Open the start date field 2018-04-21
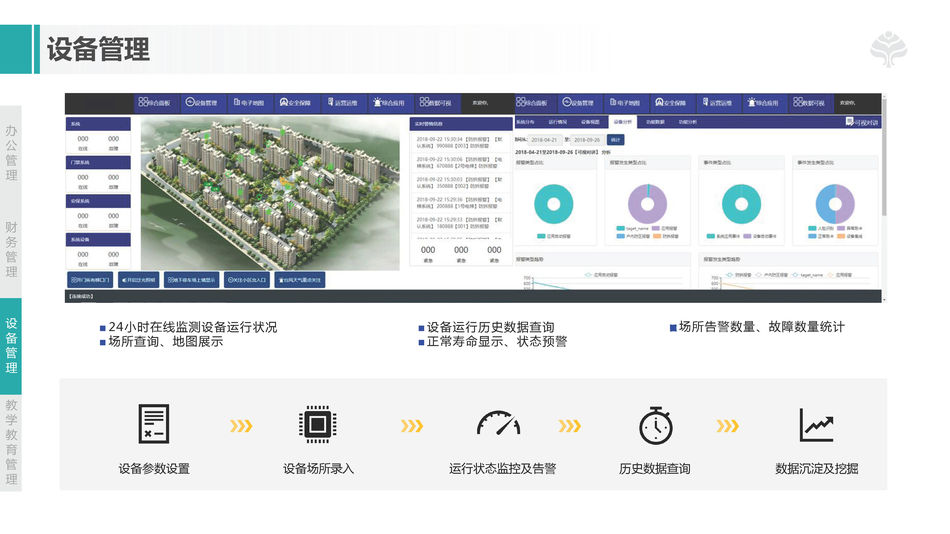This screenshot has width=950, height=534. coord(546,140)
